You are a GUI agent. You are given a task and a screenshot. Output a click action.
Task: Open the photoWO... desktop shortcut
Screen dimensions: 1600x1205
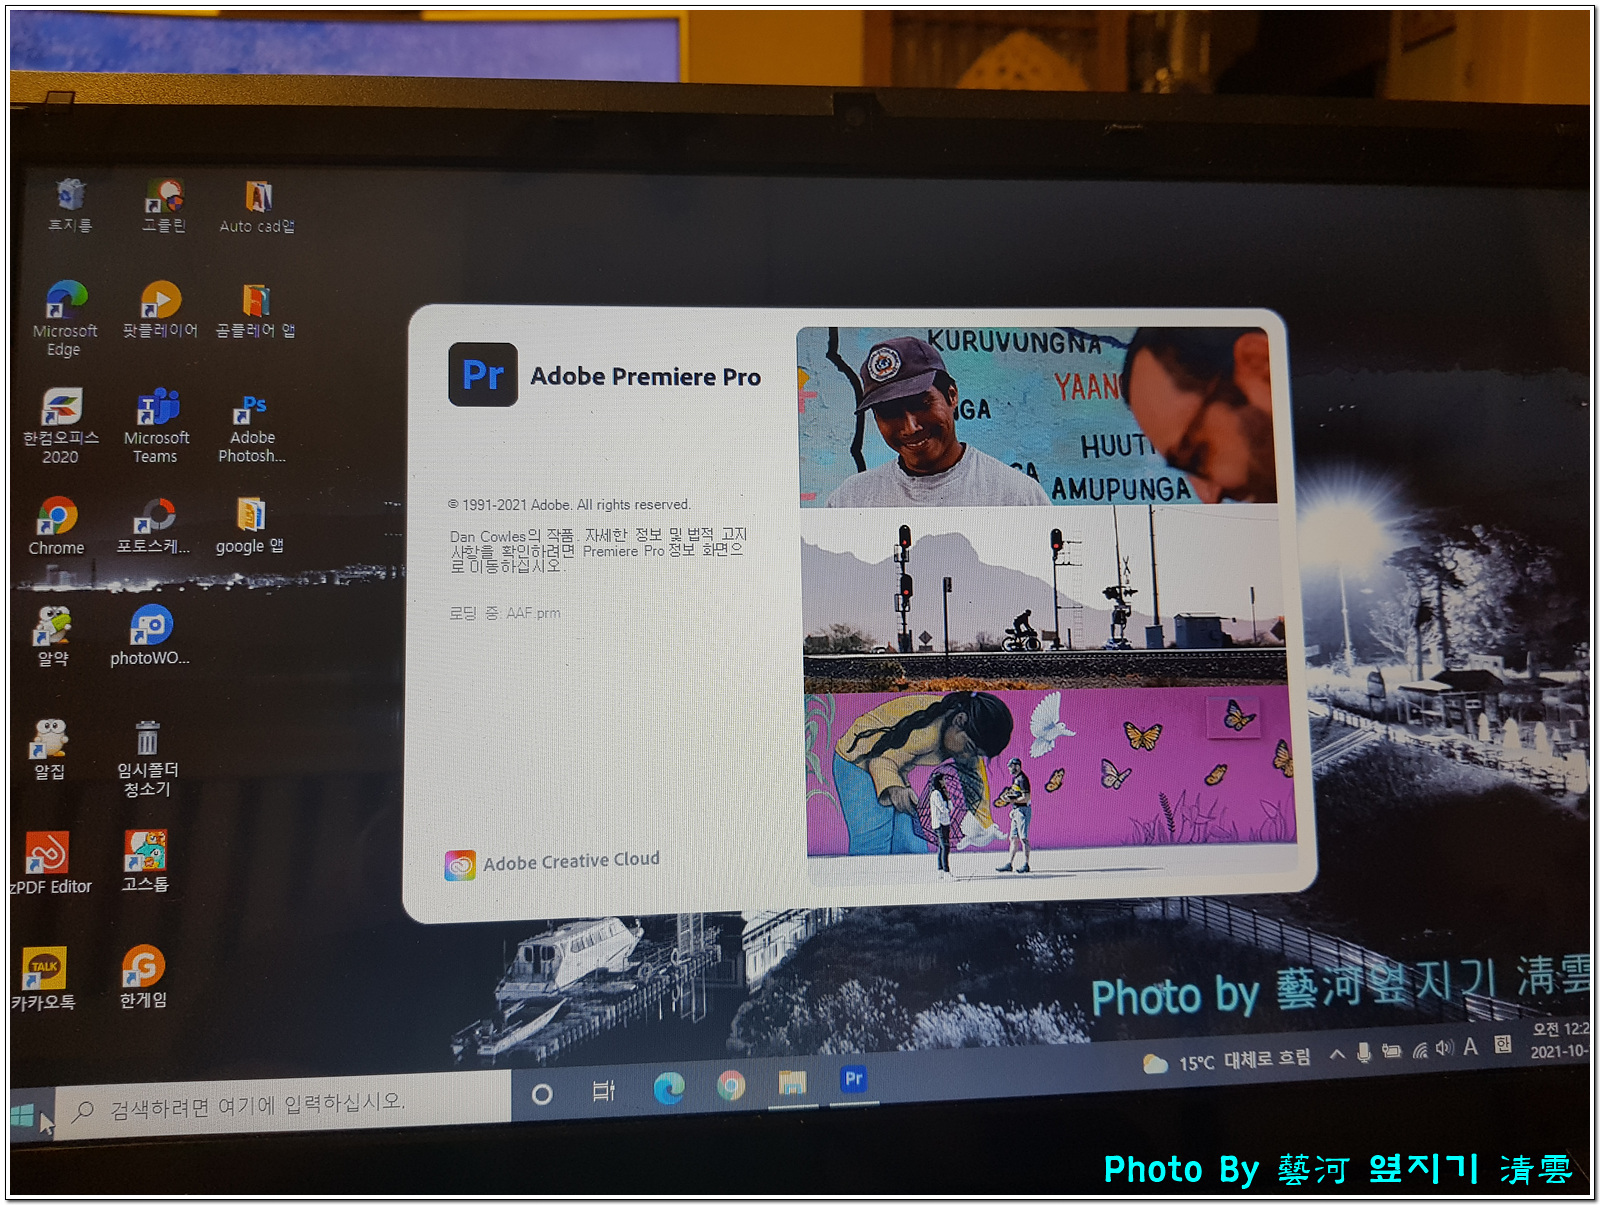coord(150,636)
